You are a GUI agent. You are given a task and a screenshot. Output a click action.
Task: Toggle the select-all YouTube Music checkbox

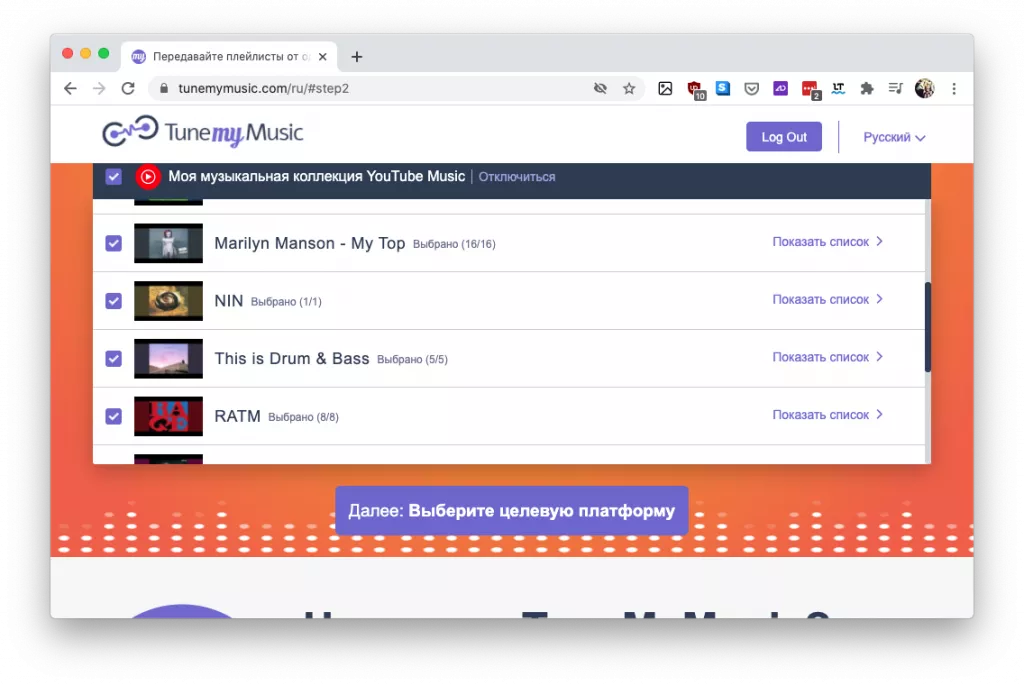(114, 177)
